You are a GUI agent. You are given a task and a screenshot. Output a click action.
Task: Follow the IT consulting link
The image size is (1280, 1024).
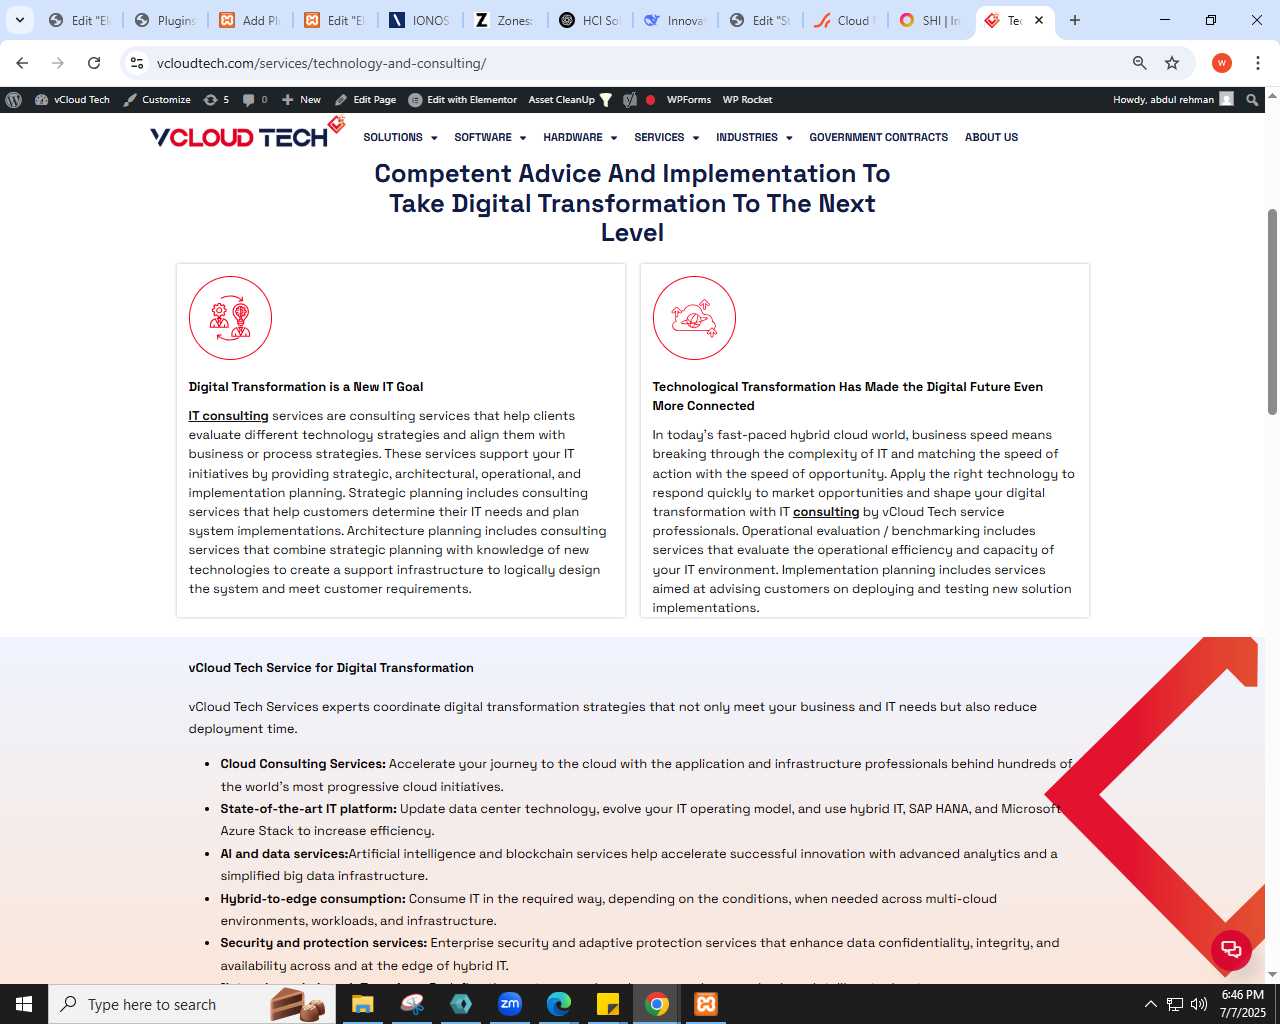(228, 416)
